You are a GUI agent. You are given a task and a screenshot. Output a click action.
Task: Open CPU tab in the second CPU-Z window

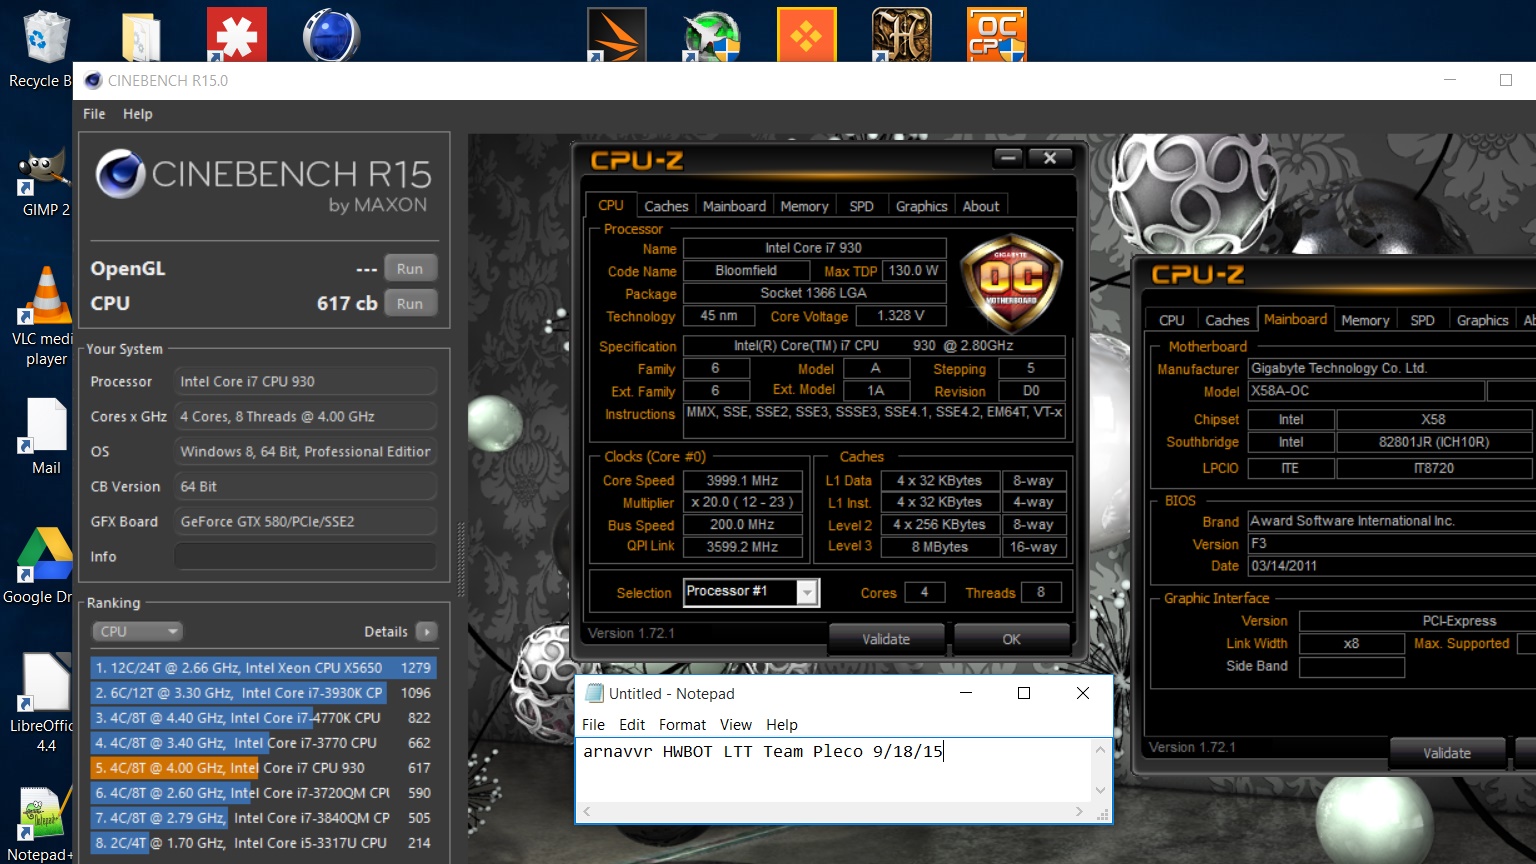[1171, 320]
